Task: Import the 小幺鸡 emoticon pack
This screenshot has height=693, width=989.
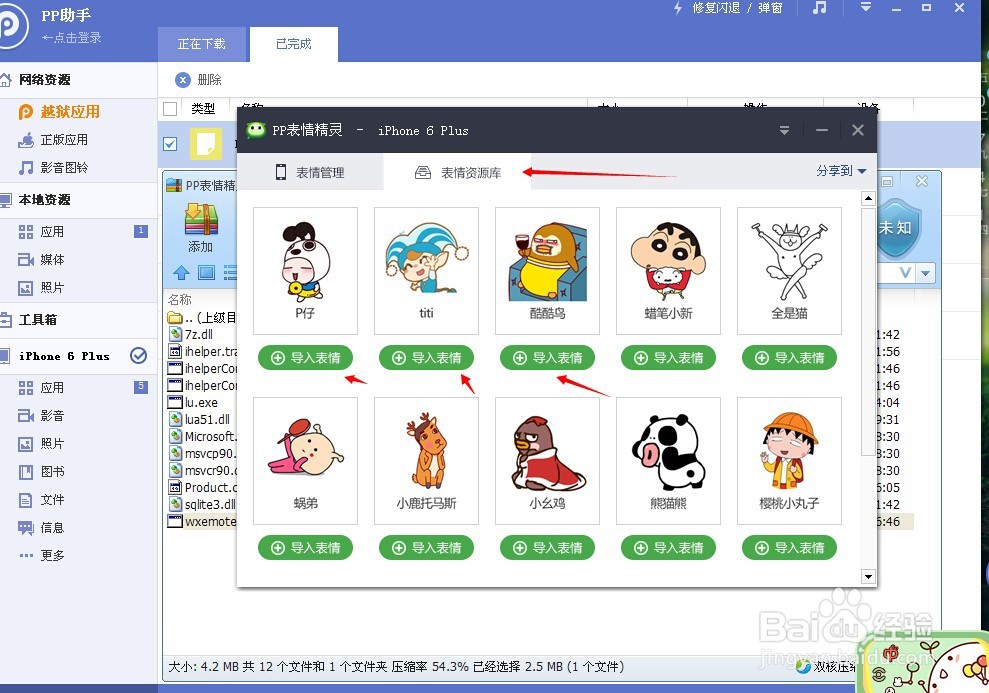Action: coord(547,548)
